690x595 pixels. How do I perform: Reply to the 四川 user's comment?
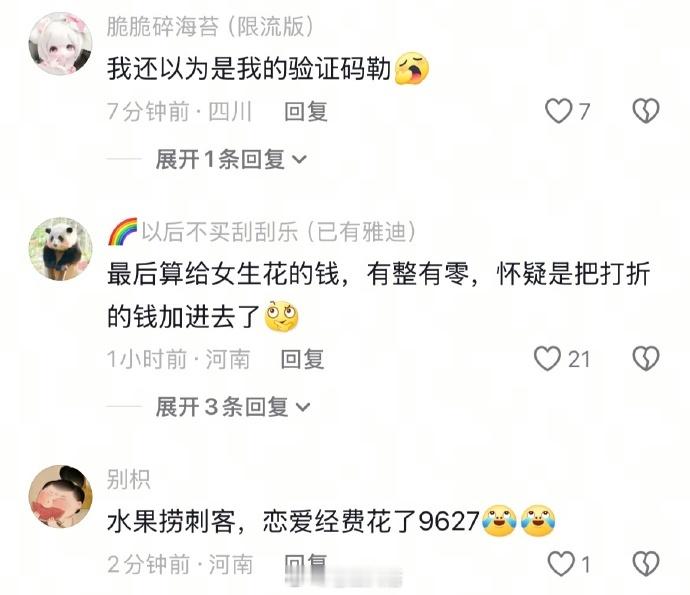tap(306, 111)
